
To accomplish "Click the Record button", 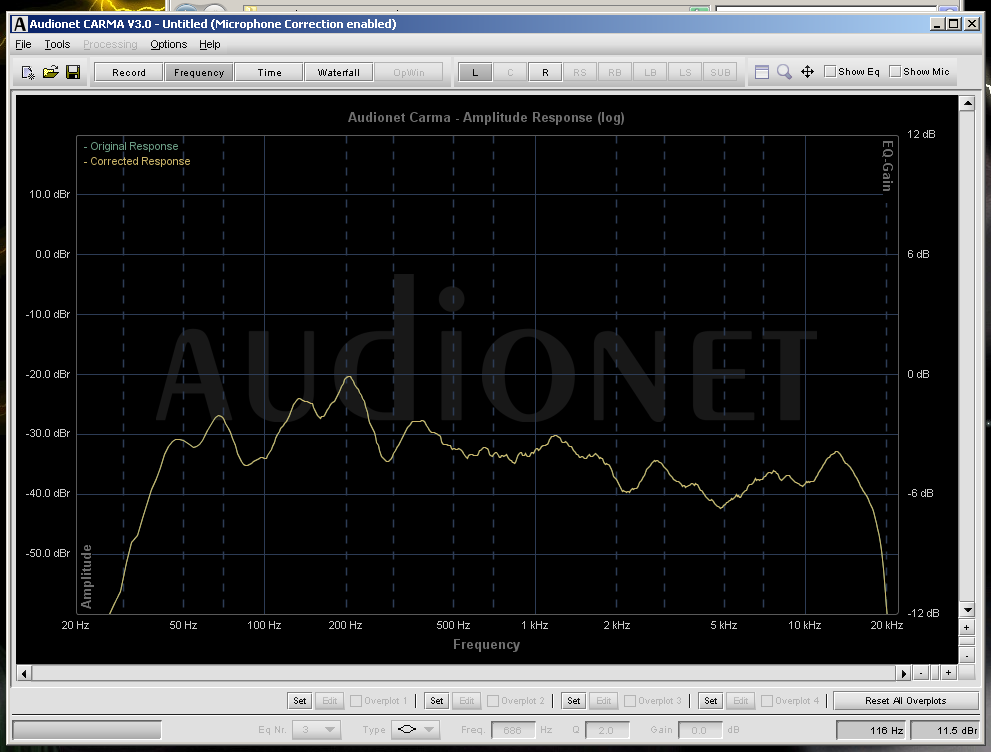I will coord(129,73).
